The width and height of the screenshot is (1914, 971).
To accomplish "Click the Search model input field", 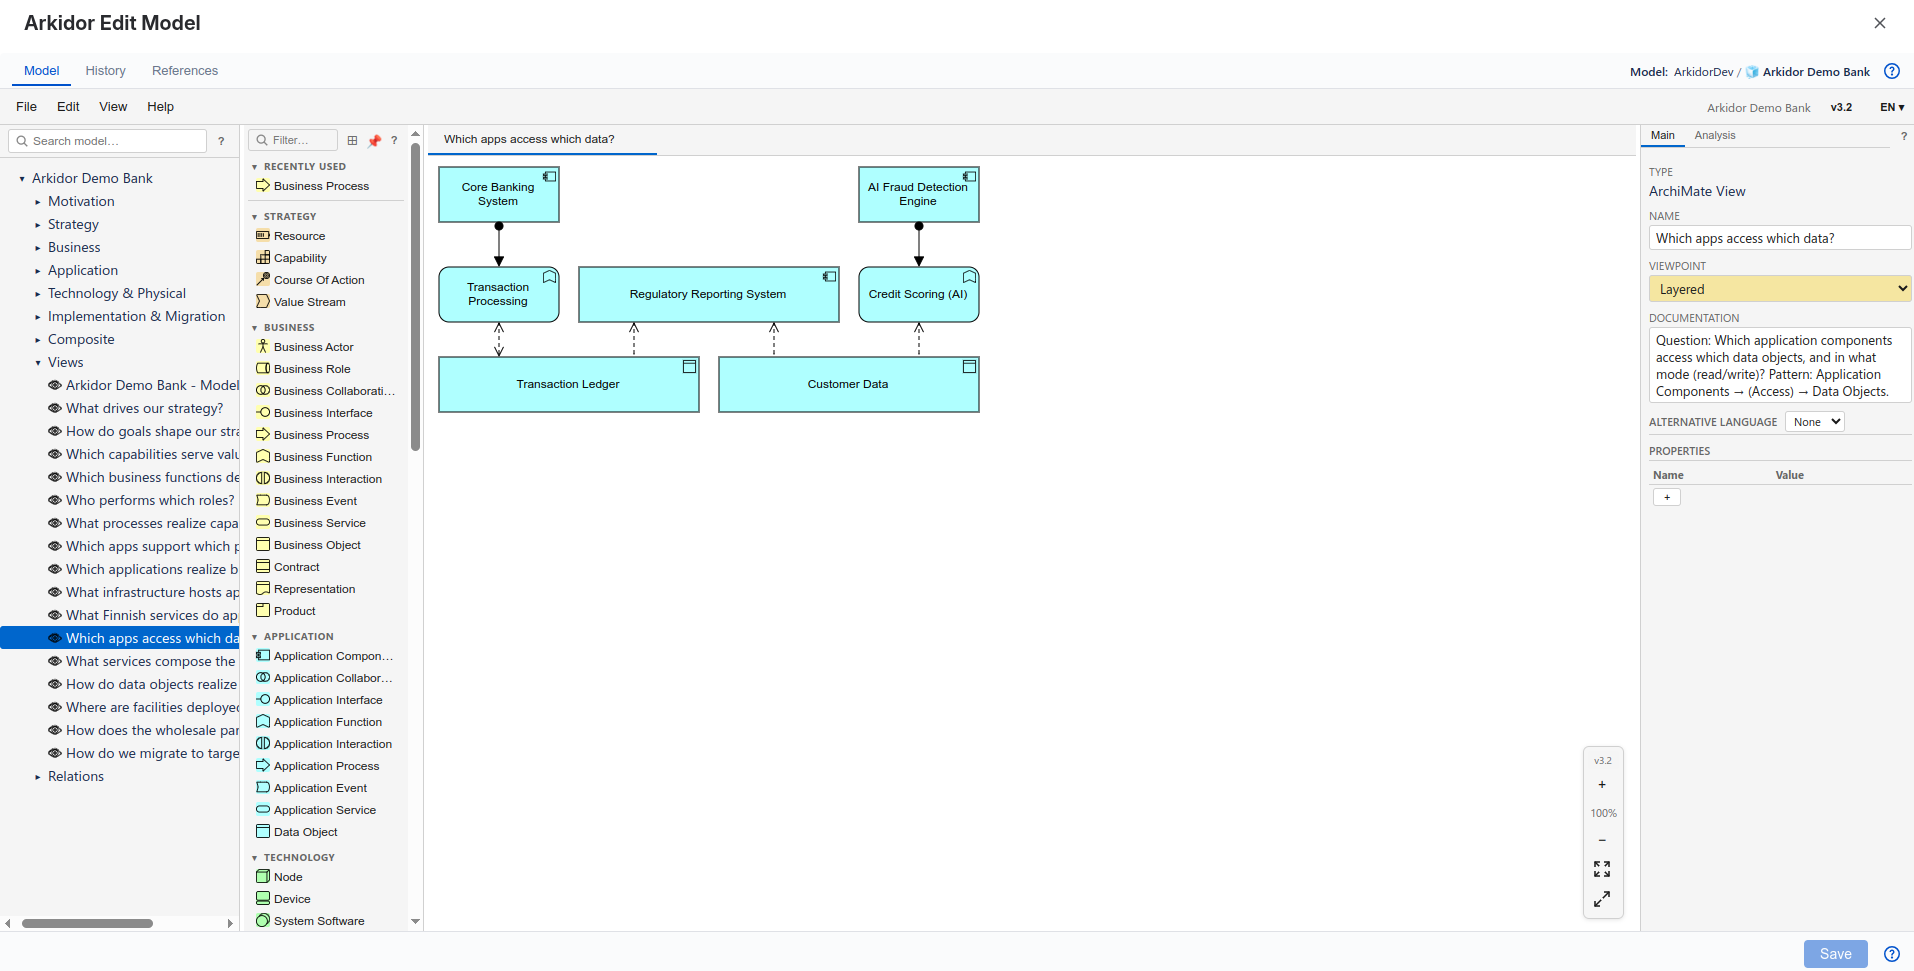I will pyautogui.click(x=108, y=141).
